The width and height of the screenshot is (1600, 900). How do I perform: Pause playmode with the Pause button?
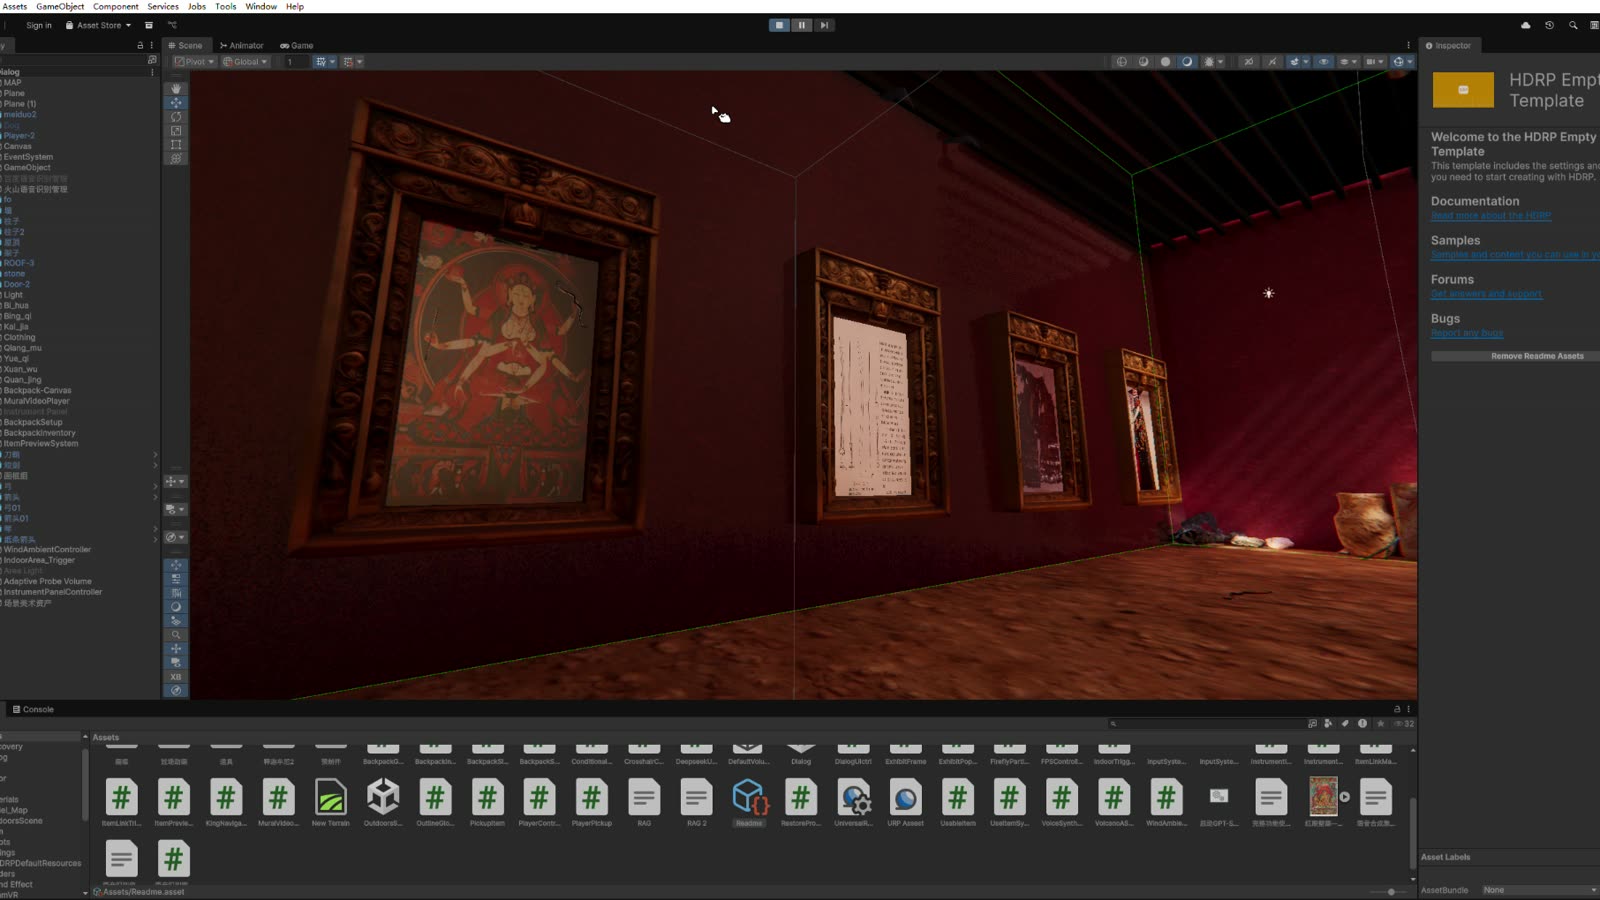[802, 25]
